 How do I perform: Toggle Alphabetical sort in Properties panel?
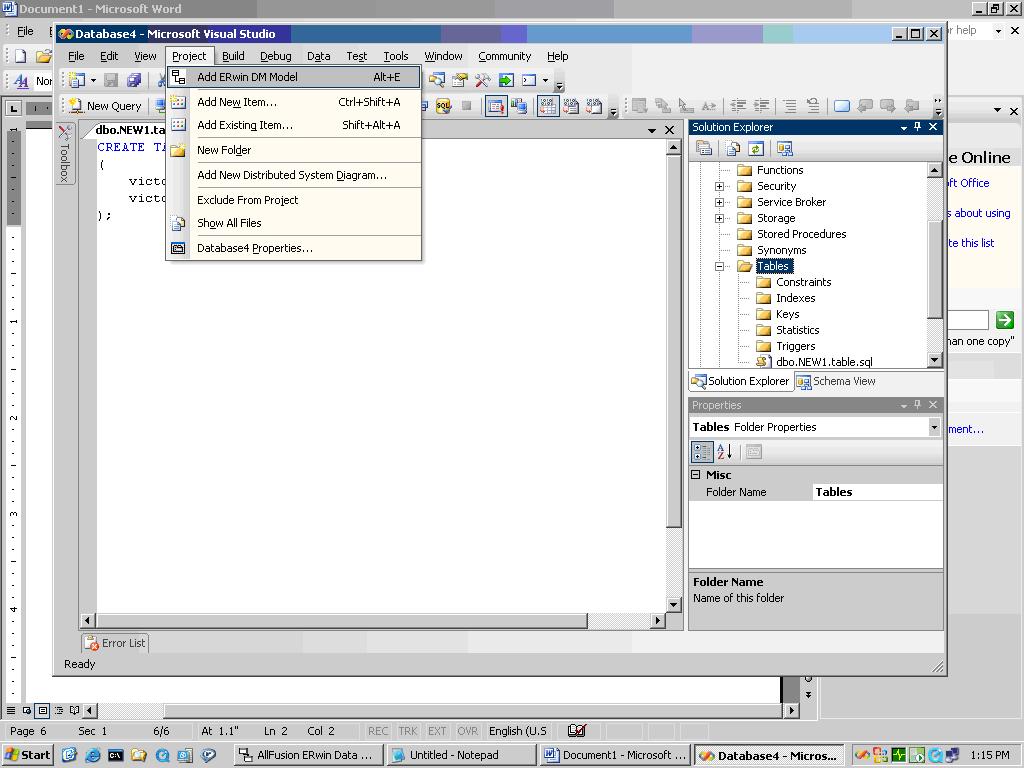pyautogui.click(x=725, y=452)
